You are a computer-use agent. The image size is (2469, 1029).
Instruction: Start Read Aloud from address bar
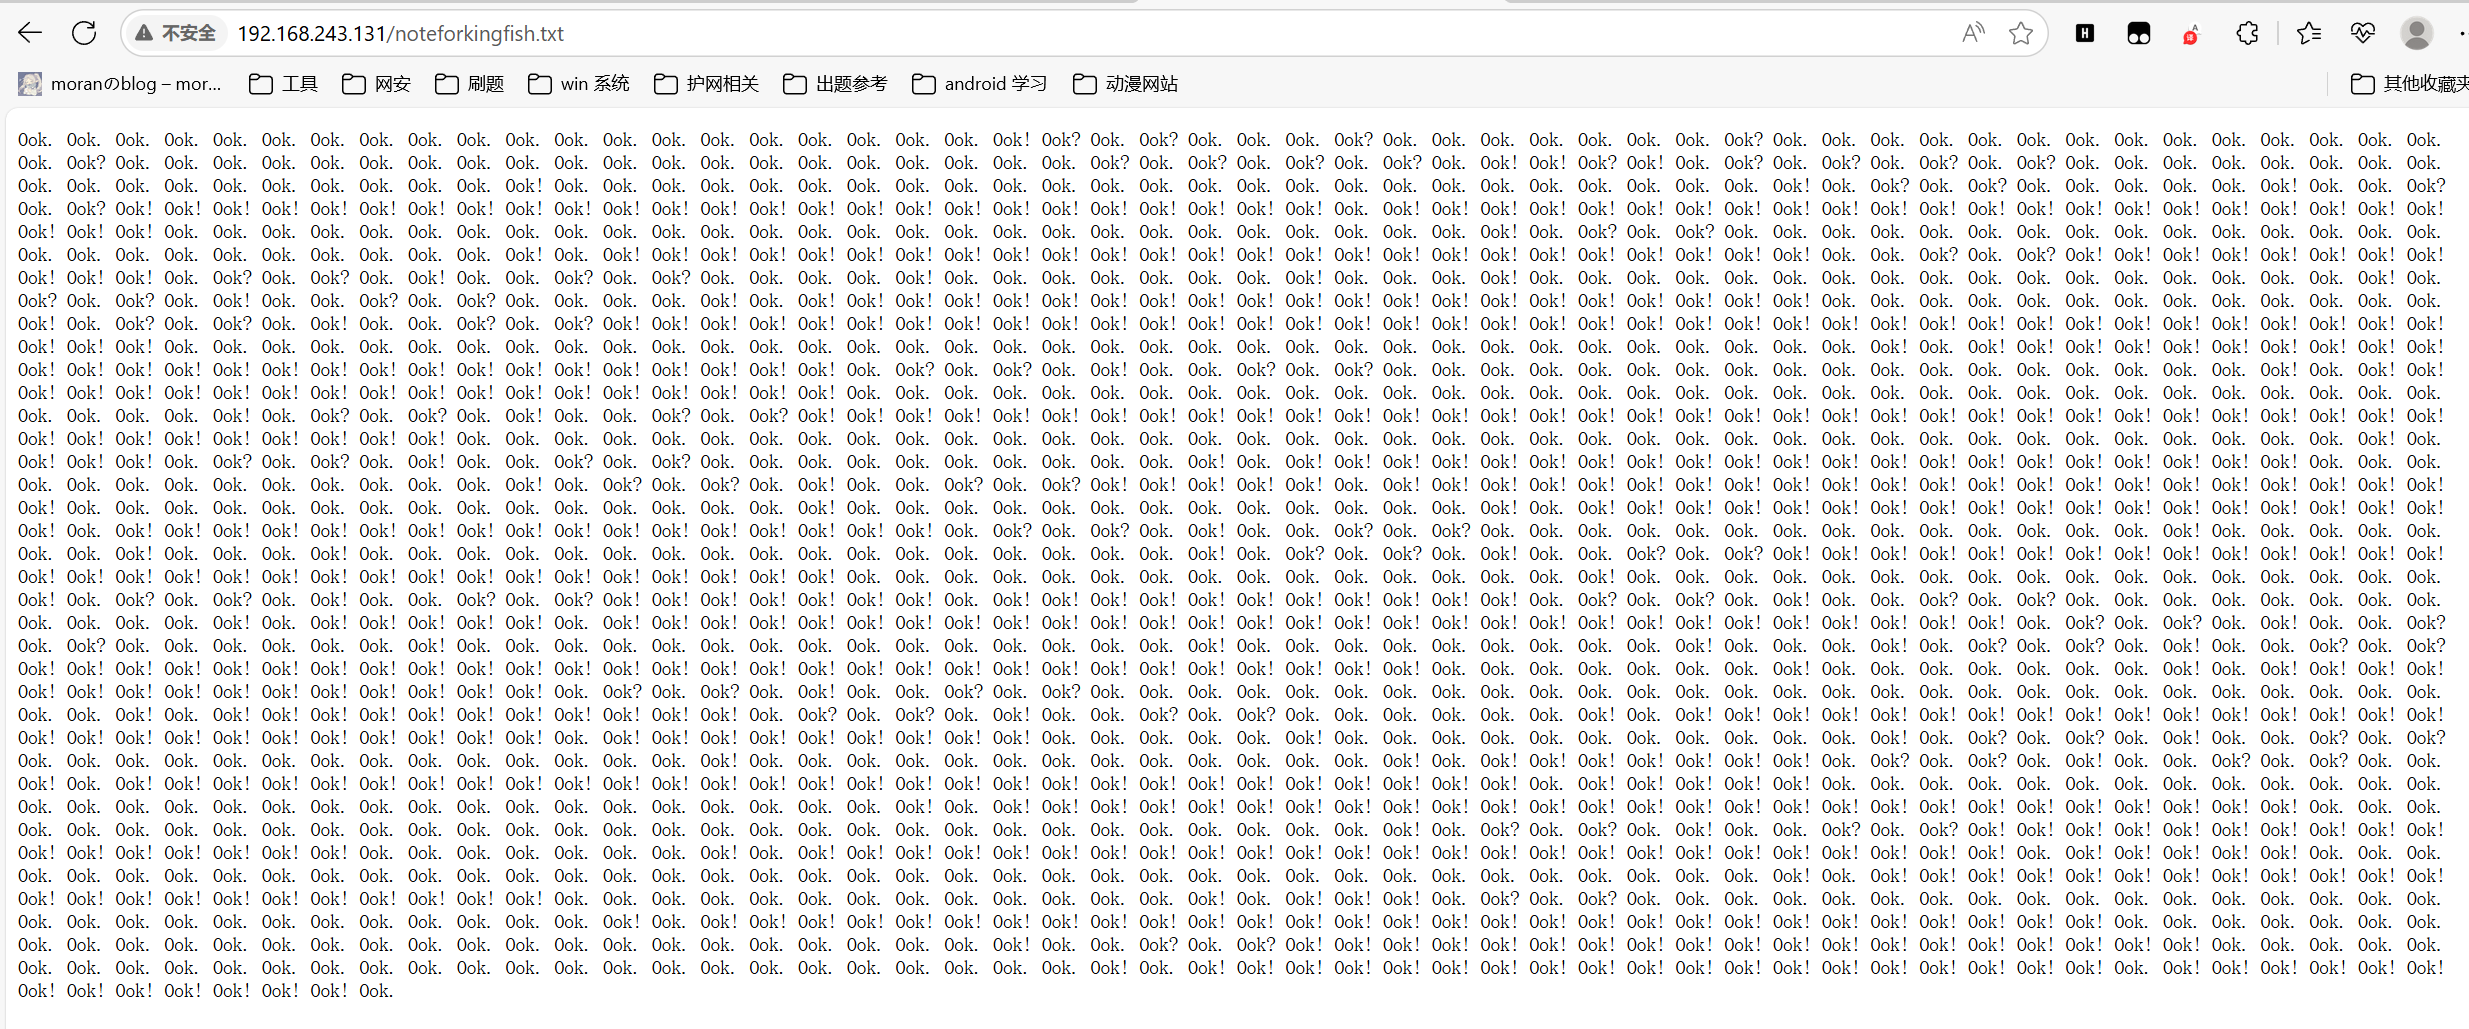click(x=1972, y=33)
